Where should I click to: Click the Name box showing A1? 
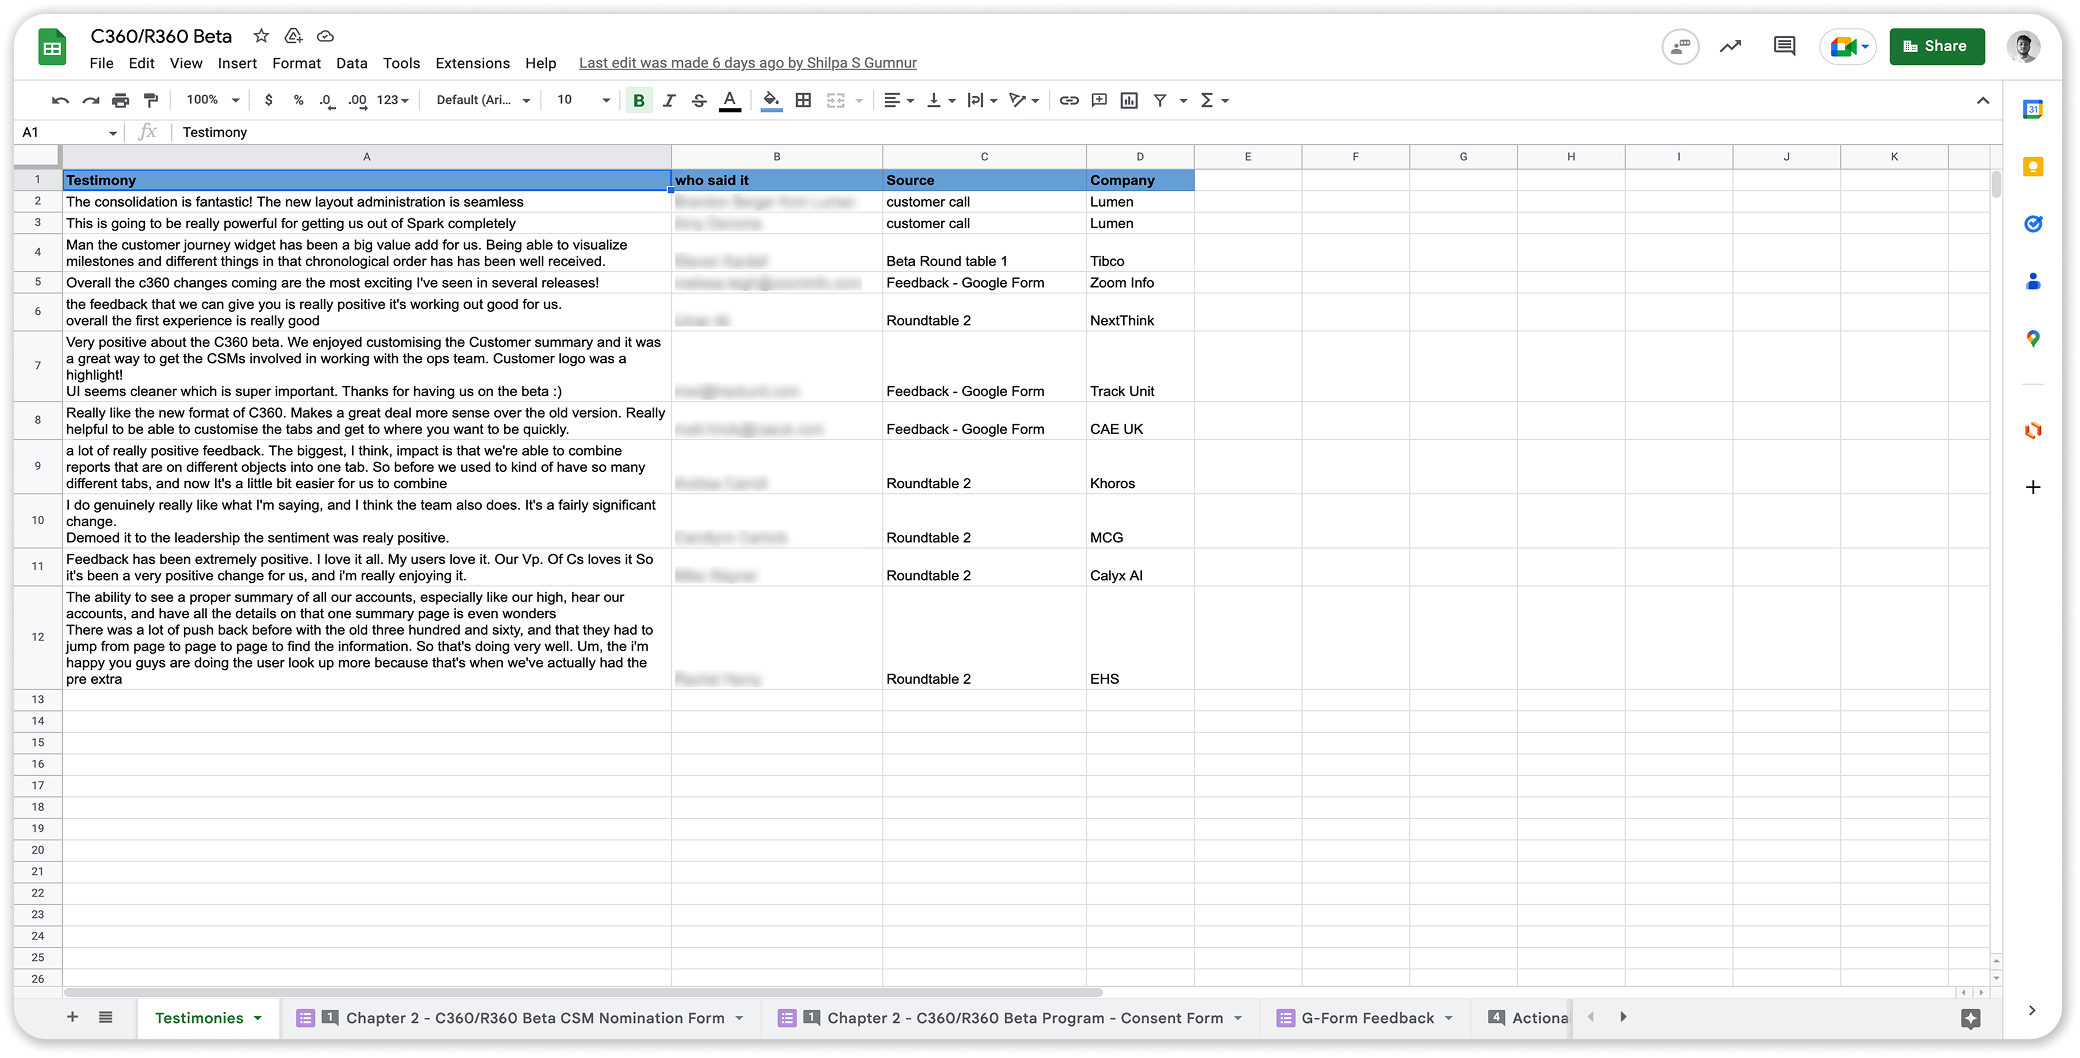coord(68,132)
